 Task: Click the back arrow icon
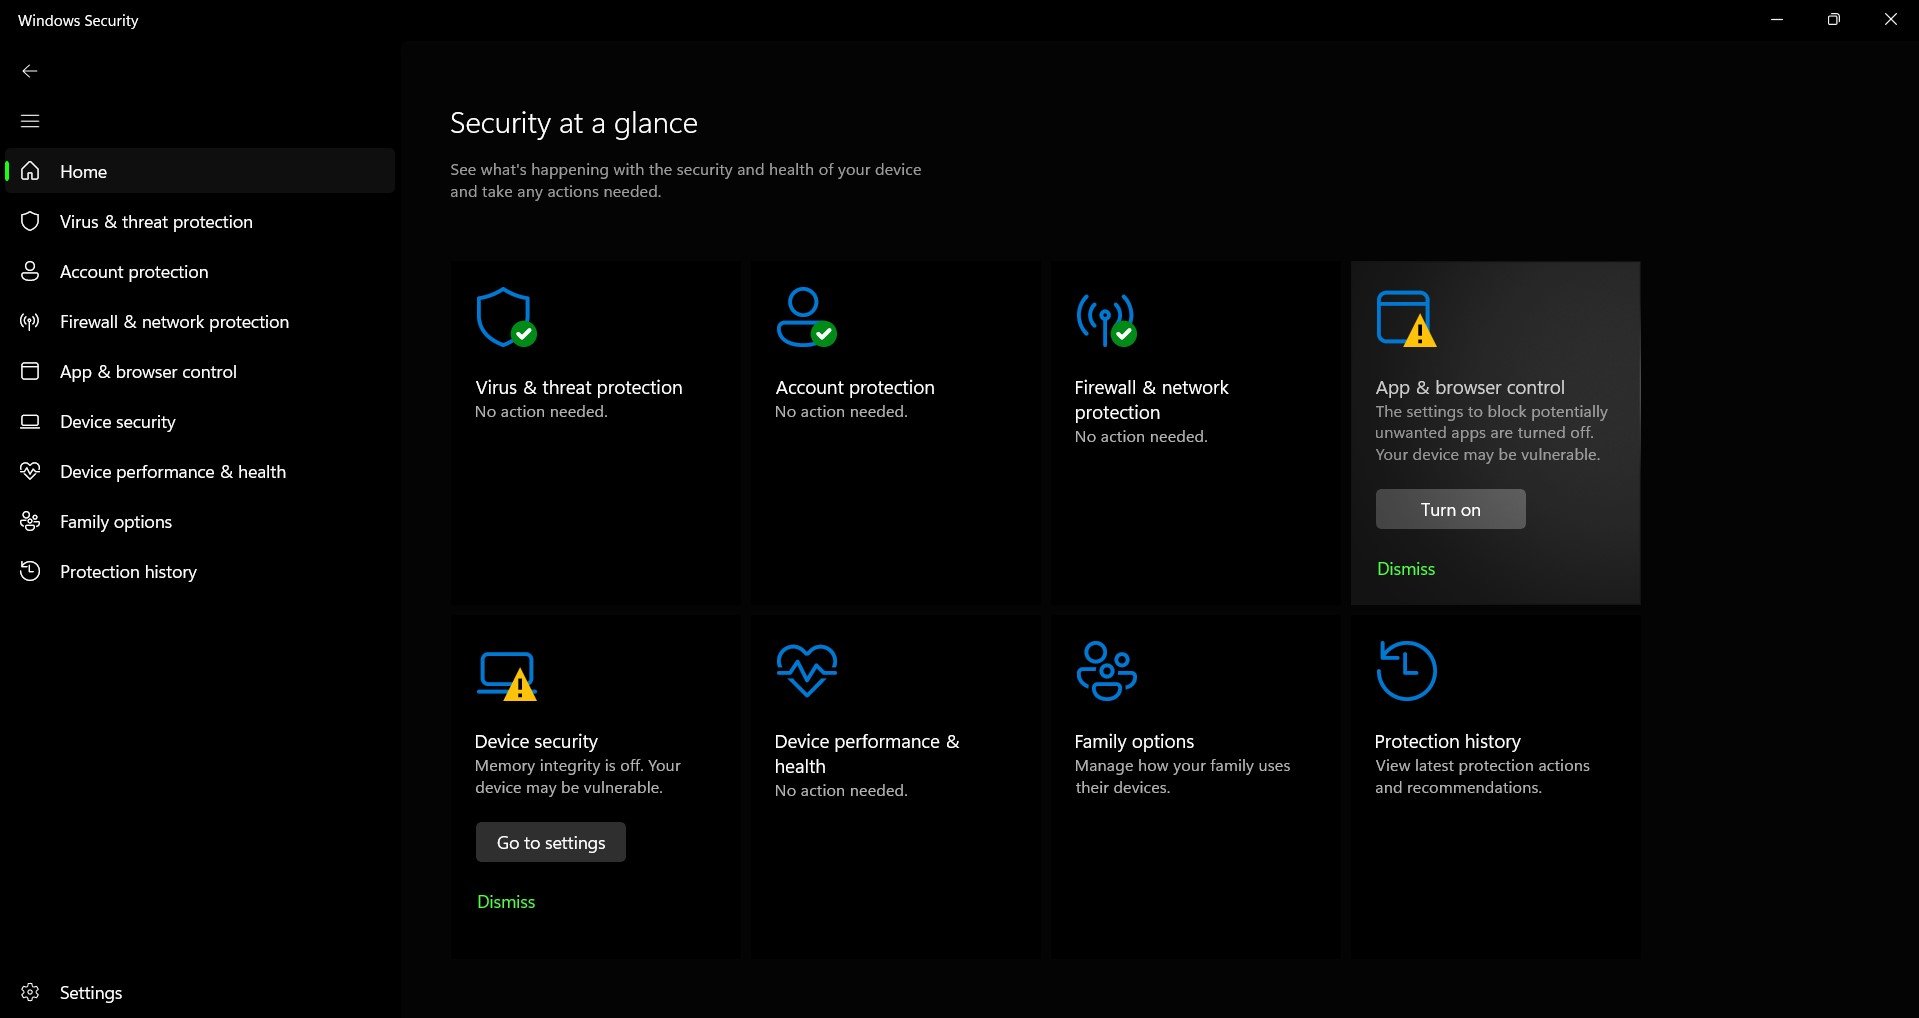pos(30,71)
